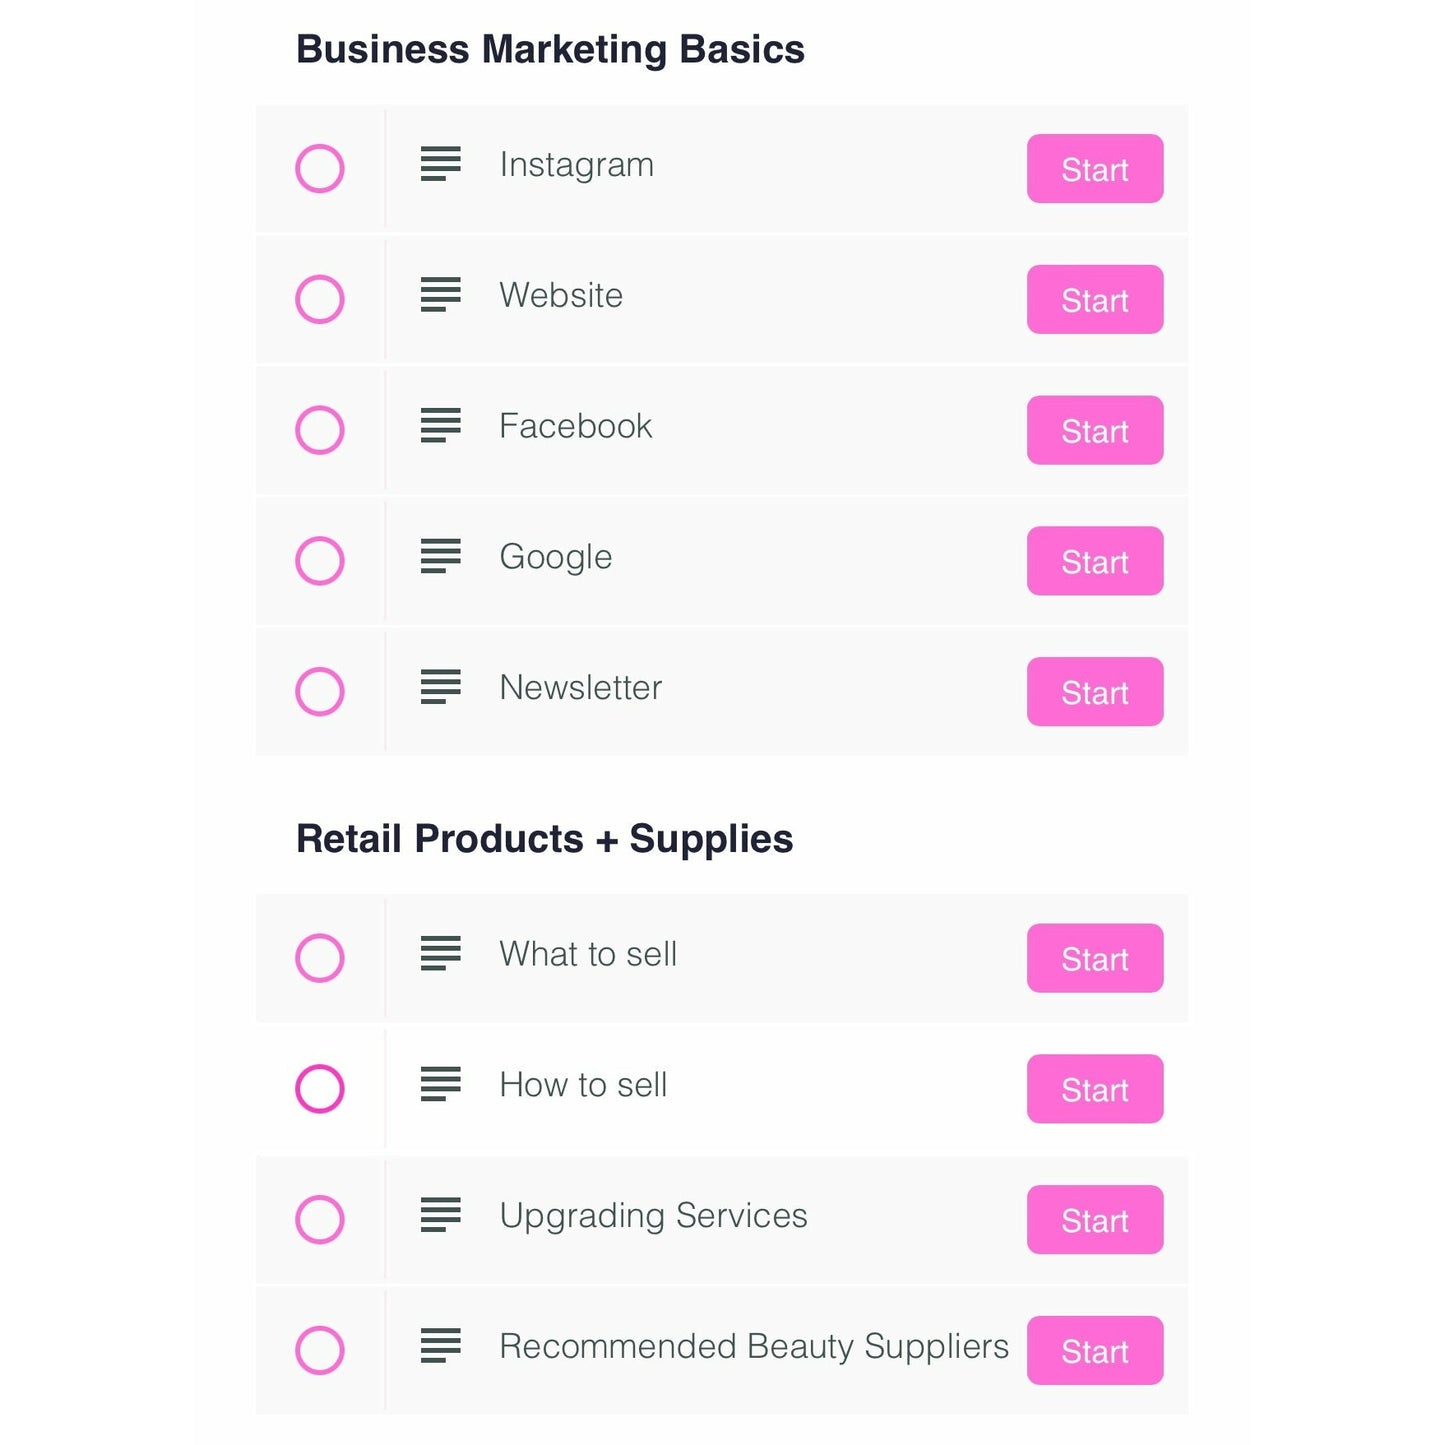Click the text lesson icon beside How to sell

tap(440, 1084)
